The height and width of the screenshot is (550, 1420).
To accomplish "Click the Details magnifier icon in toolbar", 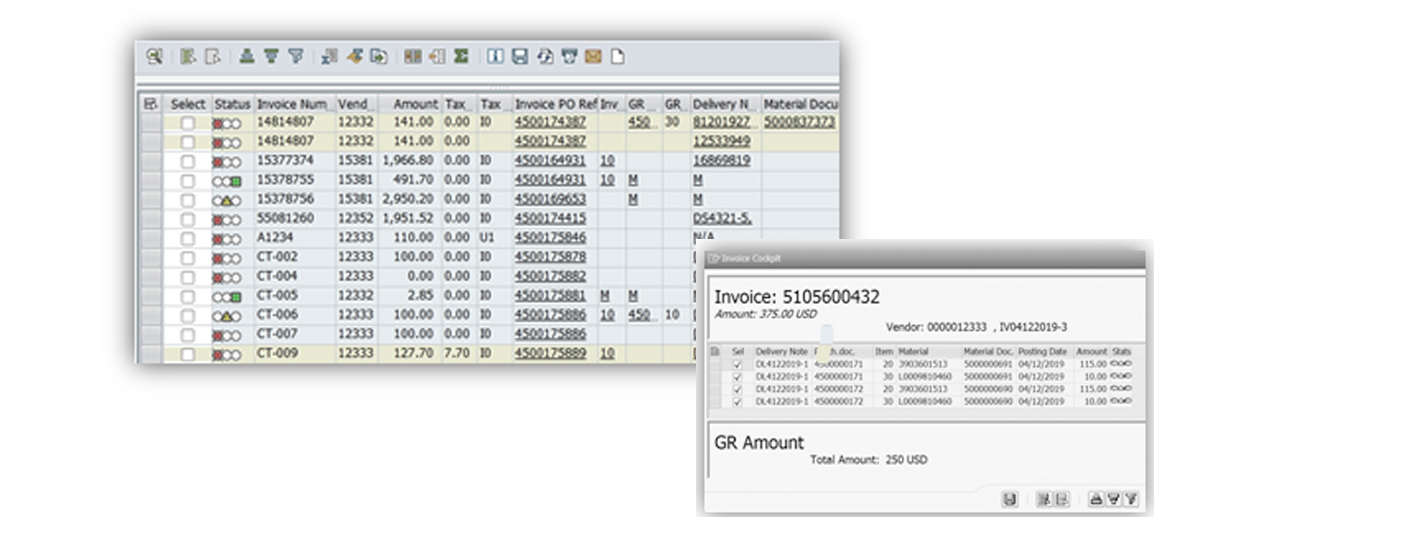I will point(153,57).
